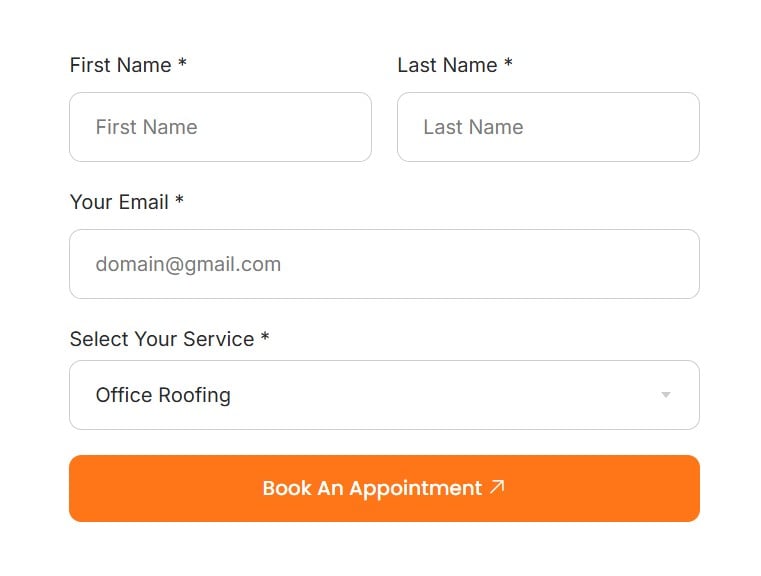Open the Select Your Service dropdown
The width and height of the screenshot is (761, 576).
pyautogui.click(x=384, y=395)
